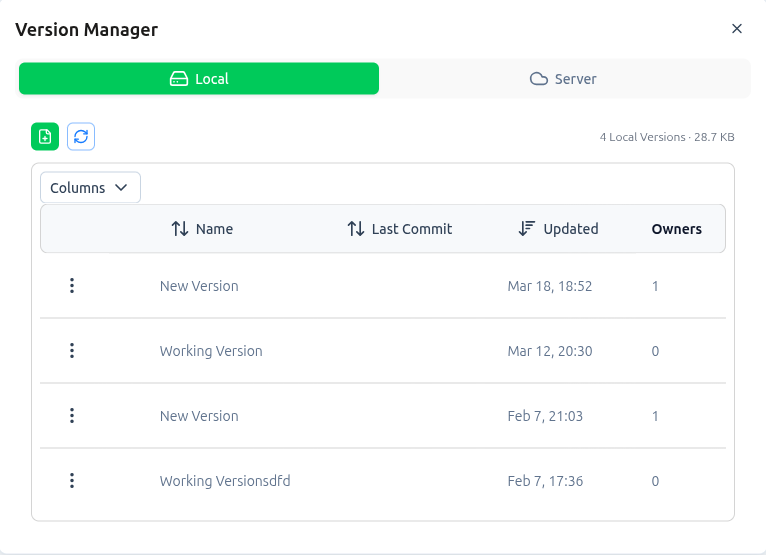Click the Owners column header
This screenshot has width=766, height=555.
click(676, 229)
